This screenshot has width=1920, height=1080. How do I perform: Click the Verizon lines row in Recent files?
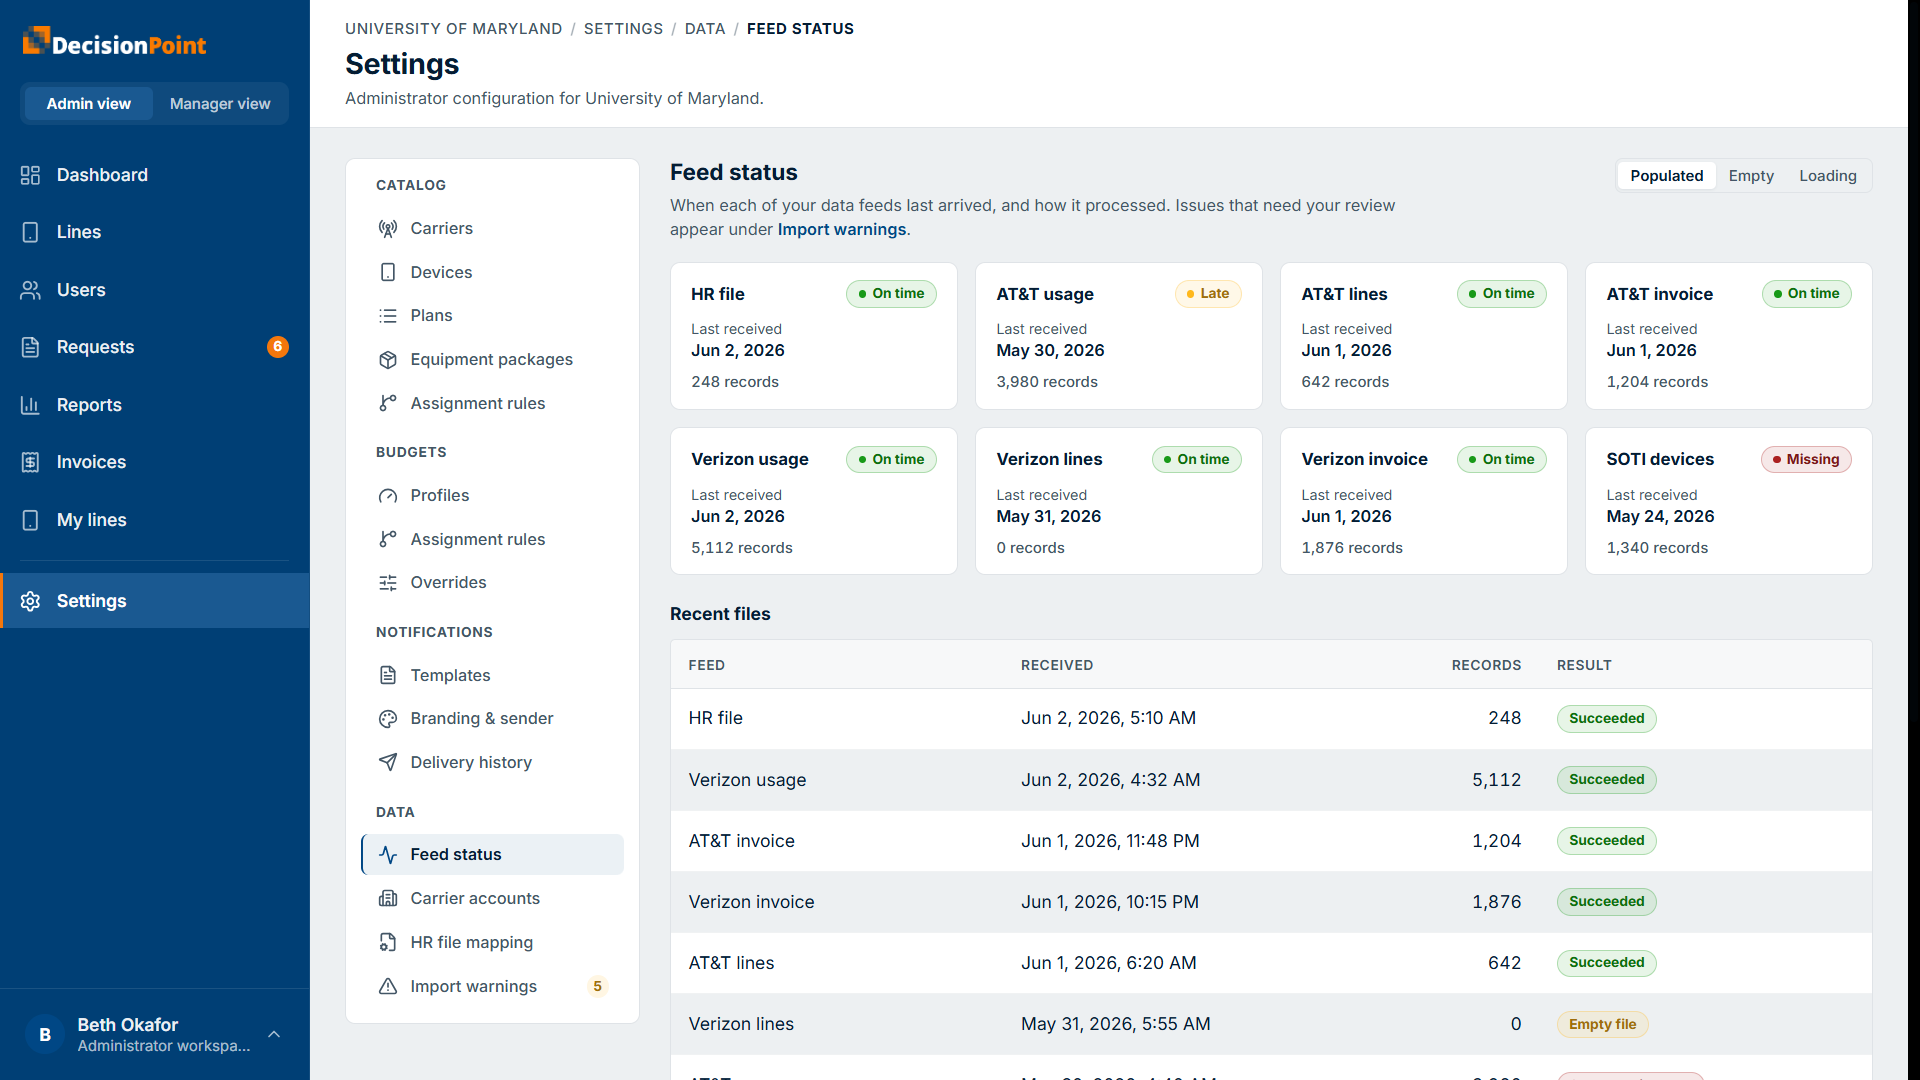[1270, 1024]
